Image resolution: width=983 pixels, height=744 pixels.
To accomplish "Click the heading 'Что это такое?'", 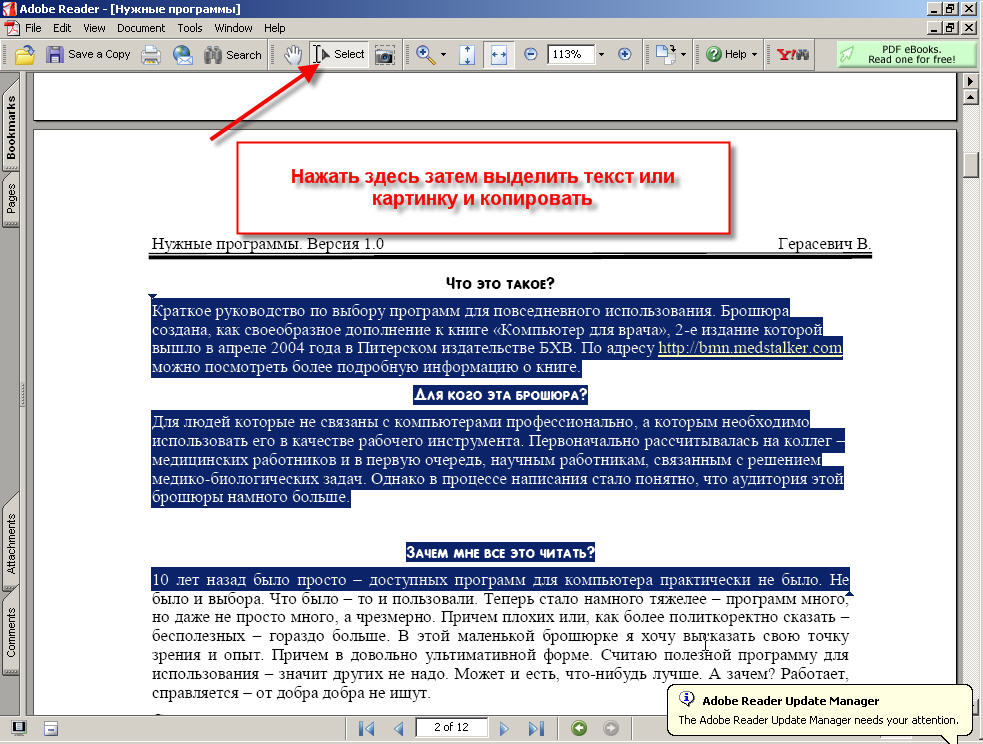I will pos(500,284).
